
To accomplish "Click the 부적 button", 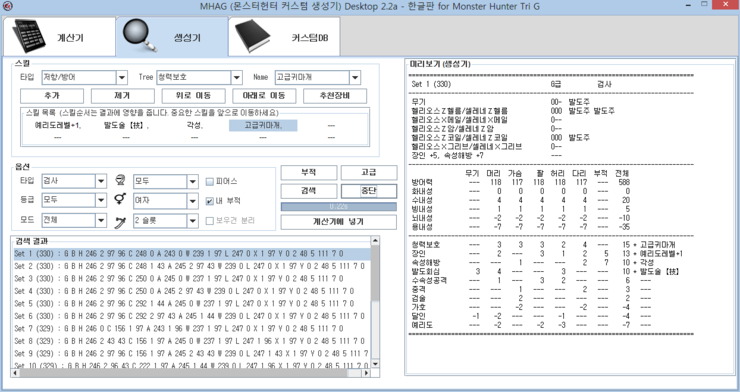I will 309,173.
